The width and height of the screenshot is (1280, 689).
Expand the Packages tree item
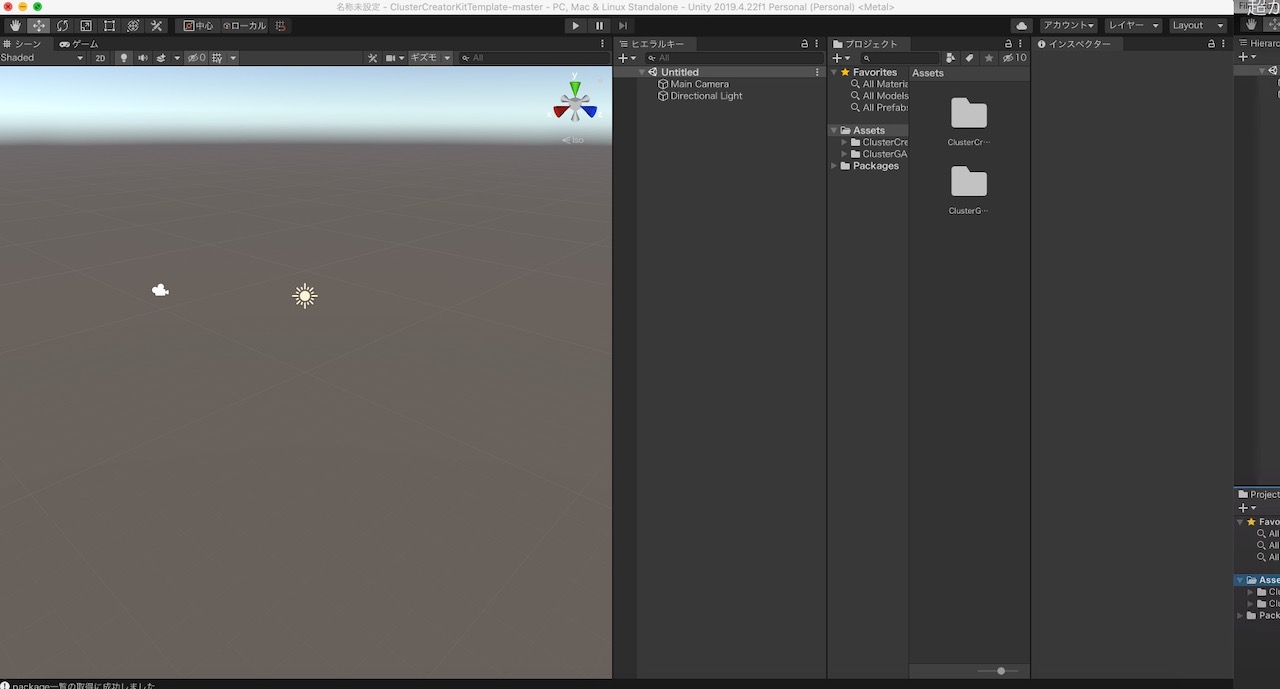pyautogui.click(x=834, y=165)
